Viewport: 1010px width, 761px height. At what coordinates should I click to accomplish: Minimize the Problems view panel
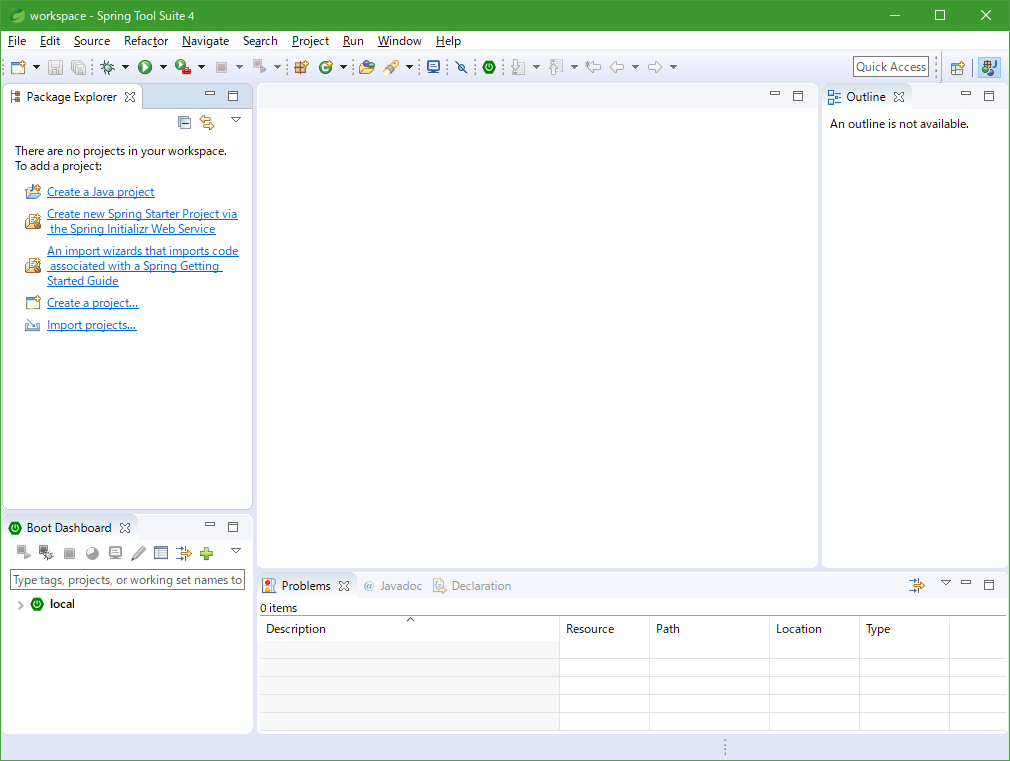(966, 582)
